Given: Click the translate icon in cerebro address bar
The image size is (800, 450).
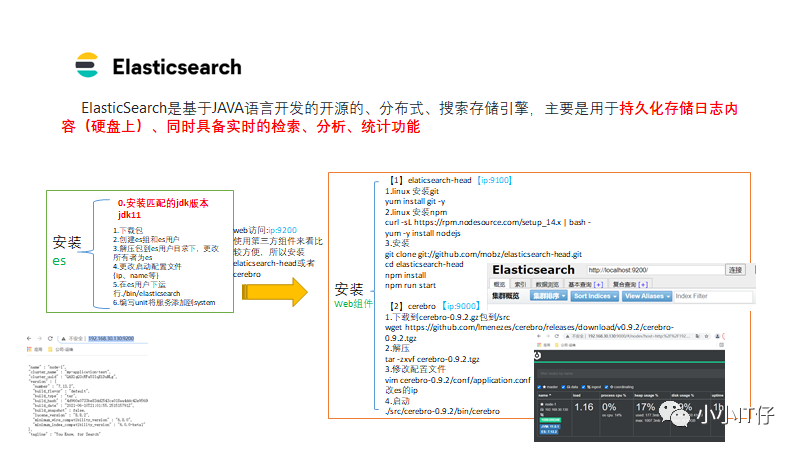Looking at the screenshot, I should [x=697, y=336].
